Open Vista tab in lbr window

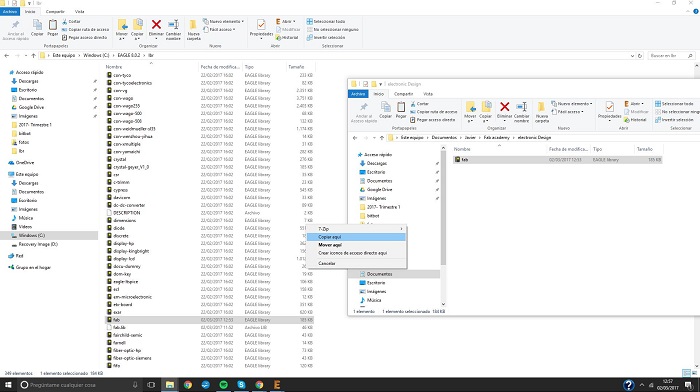click(79, 12)
